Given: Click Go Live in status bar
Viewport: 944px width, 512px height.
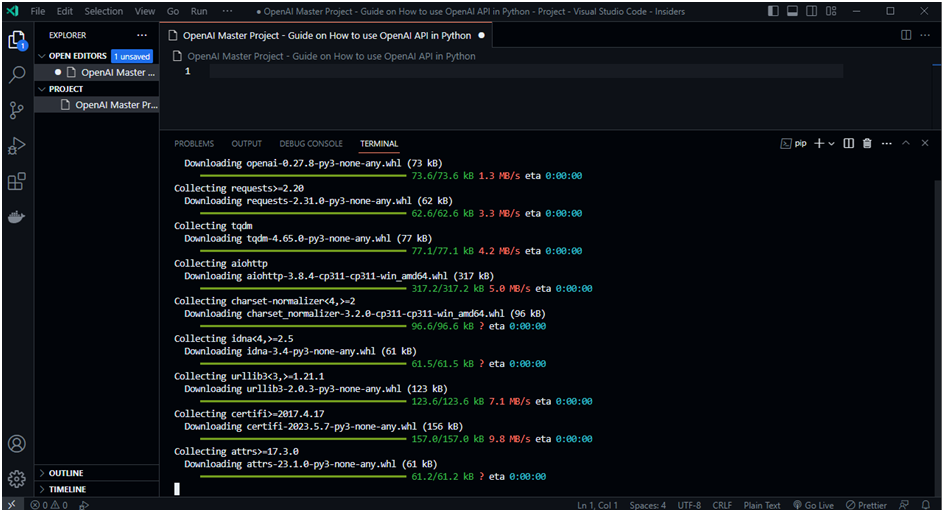Looking at the screenshot, I should point(813,505).
